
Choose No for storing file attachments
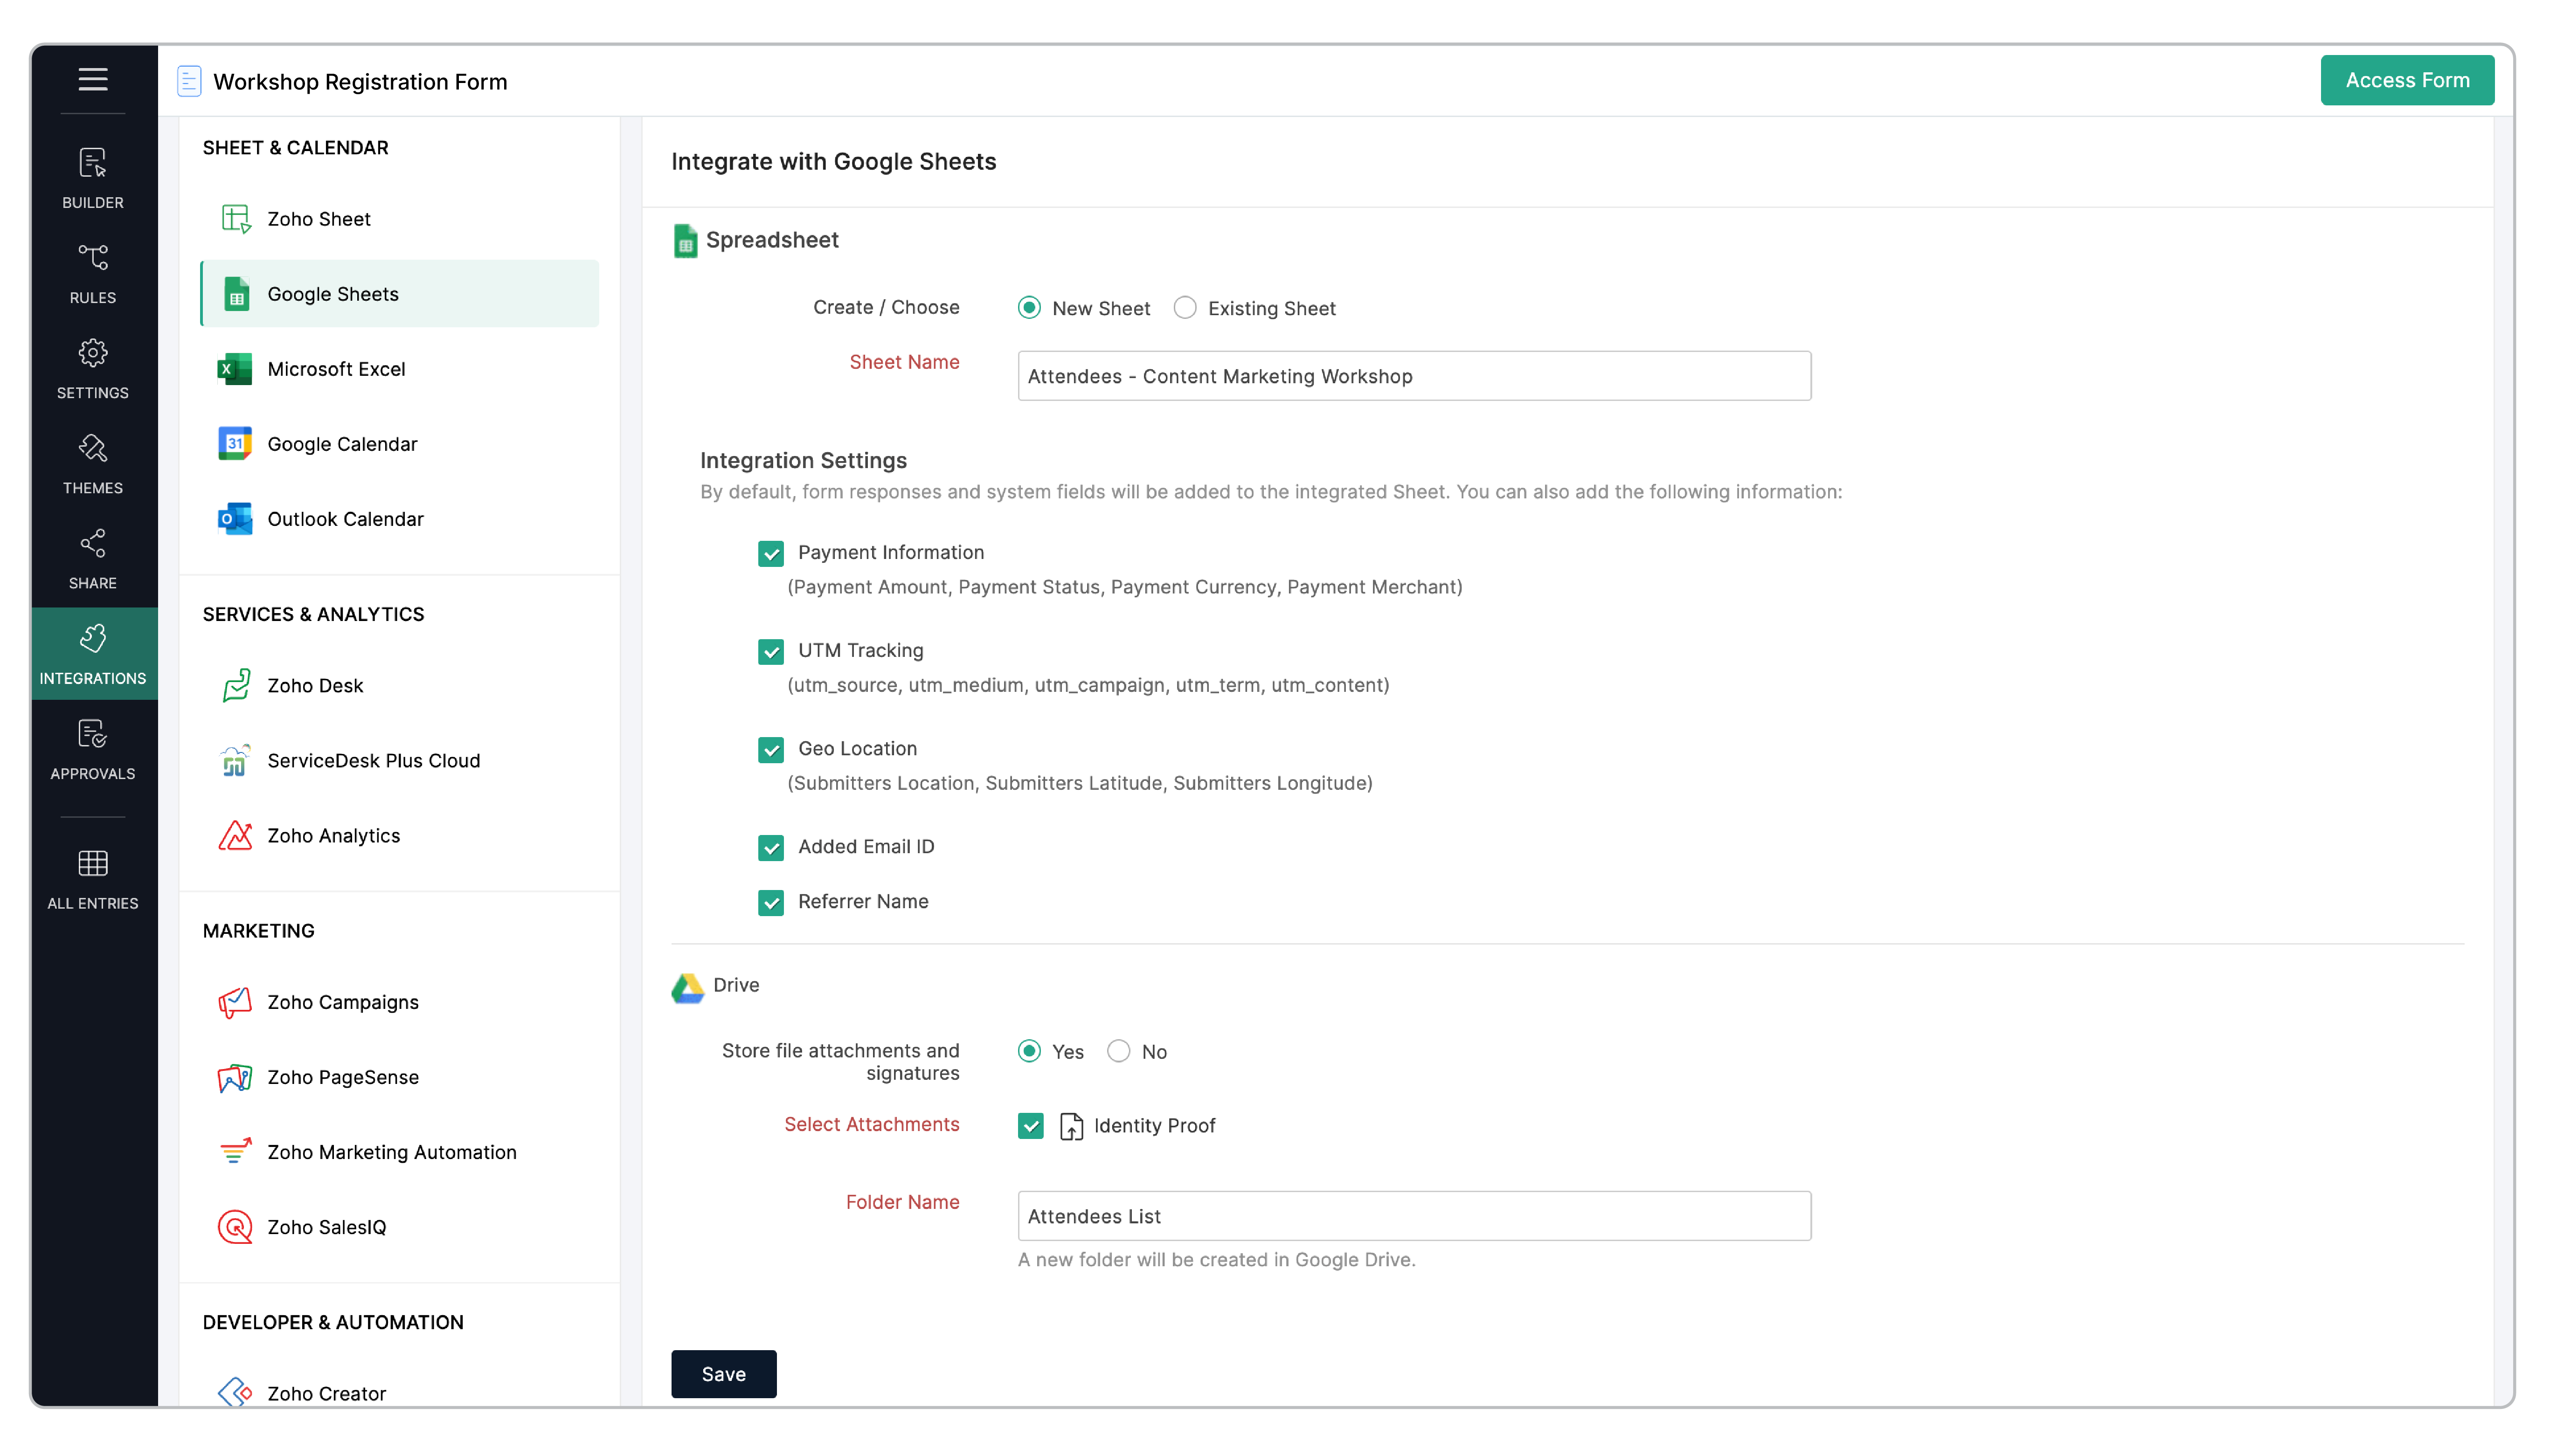coord(1118,1051)
